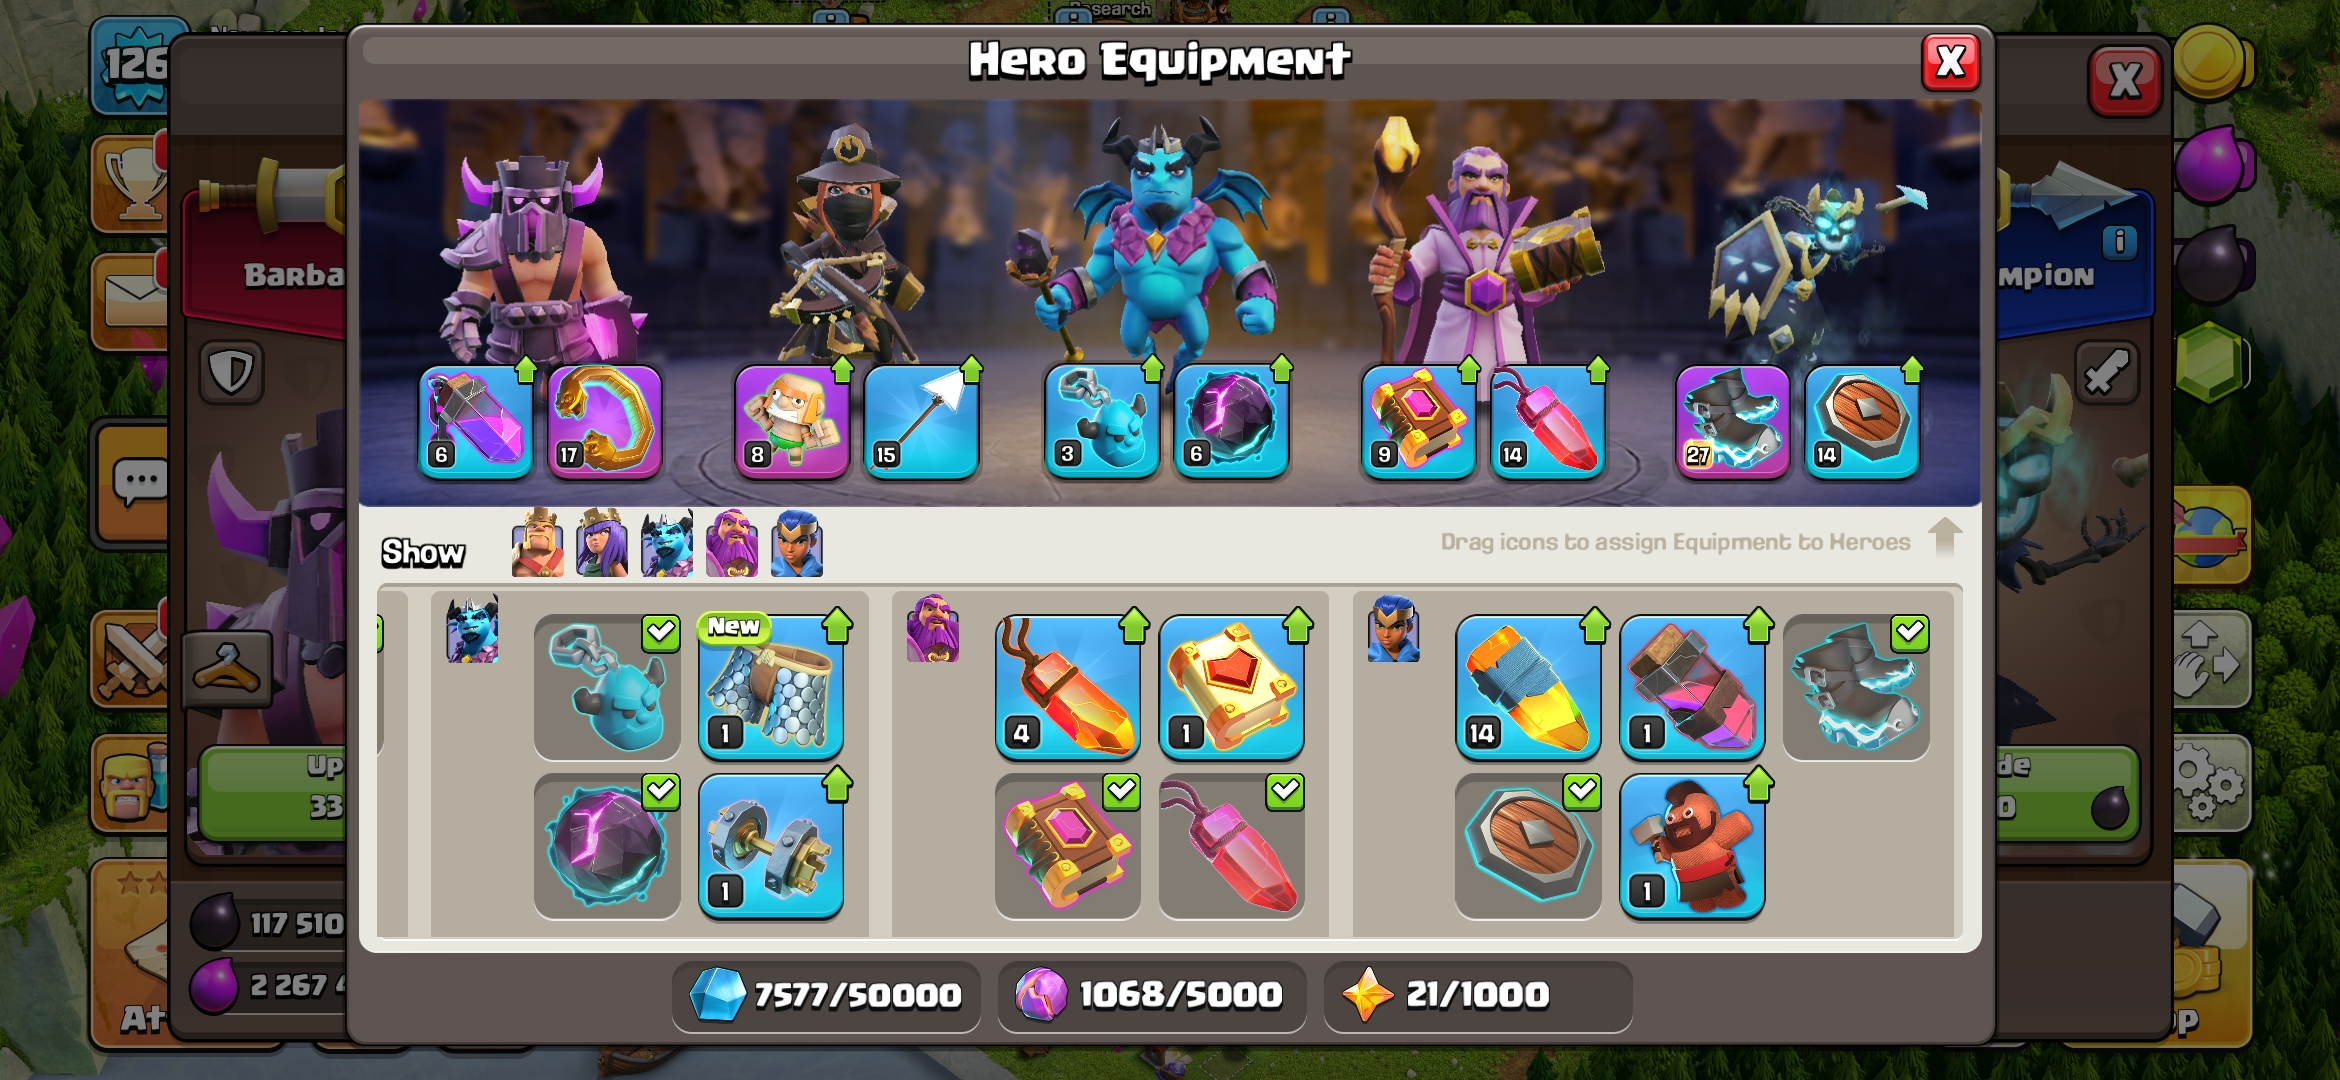Image resolution: width=2340 pixels, height=1080 pixels.
Task: Select the dumbbell equipment level 1
Action: pyautogui.click(x=771, y=846)
